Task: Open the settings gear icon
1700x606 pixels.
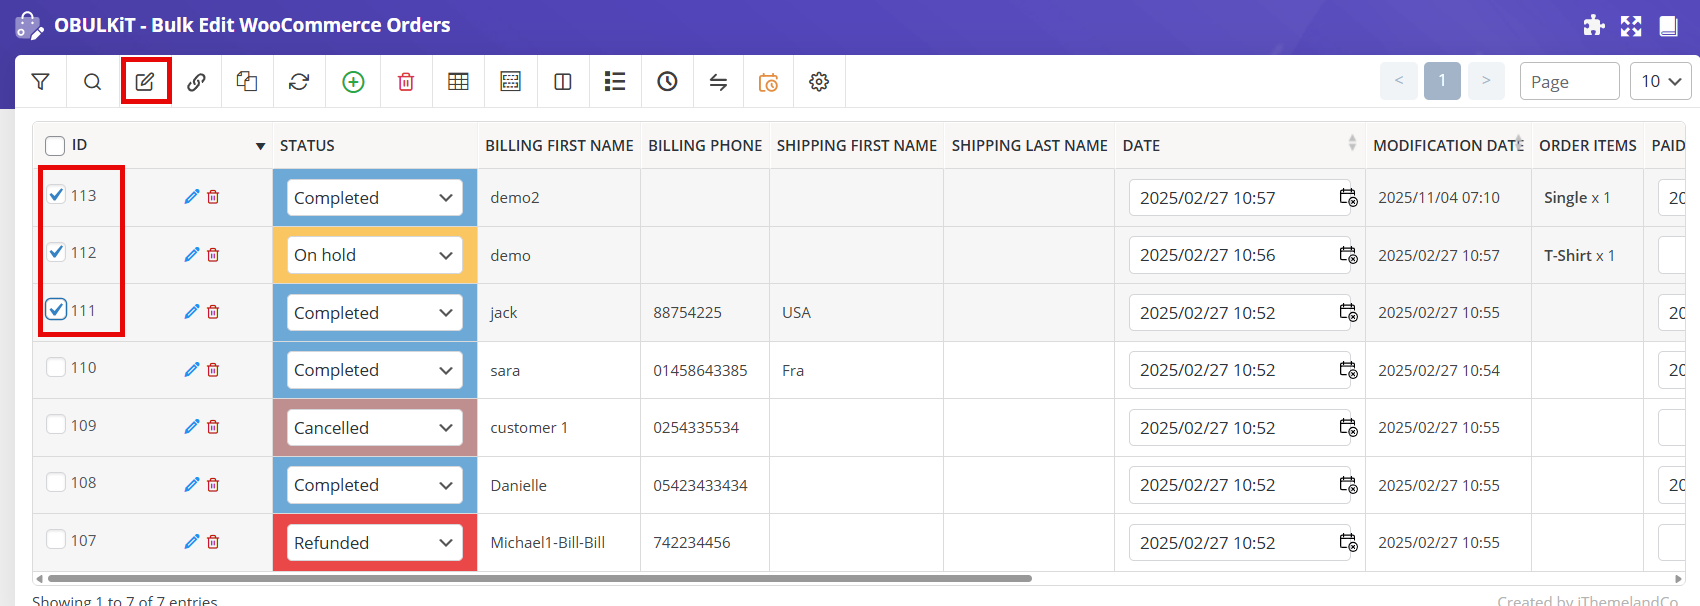Action: tap(819, 82)
